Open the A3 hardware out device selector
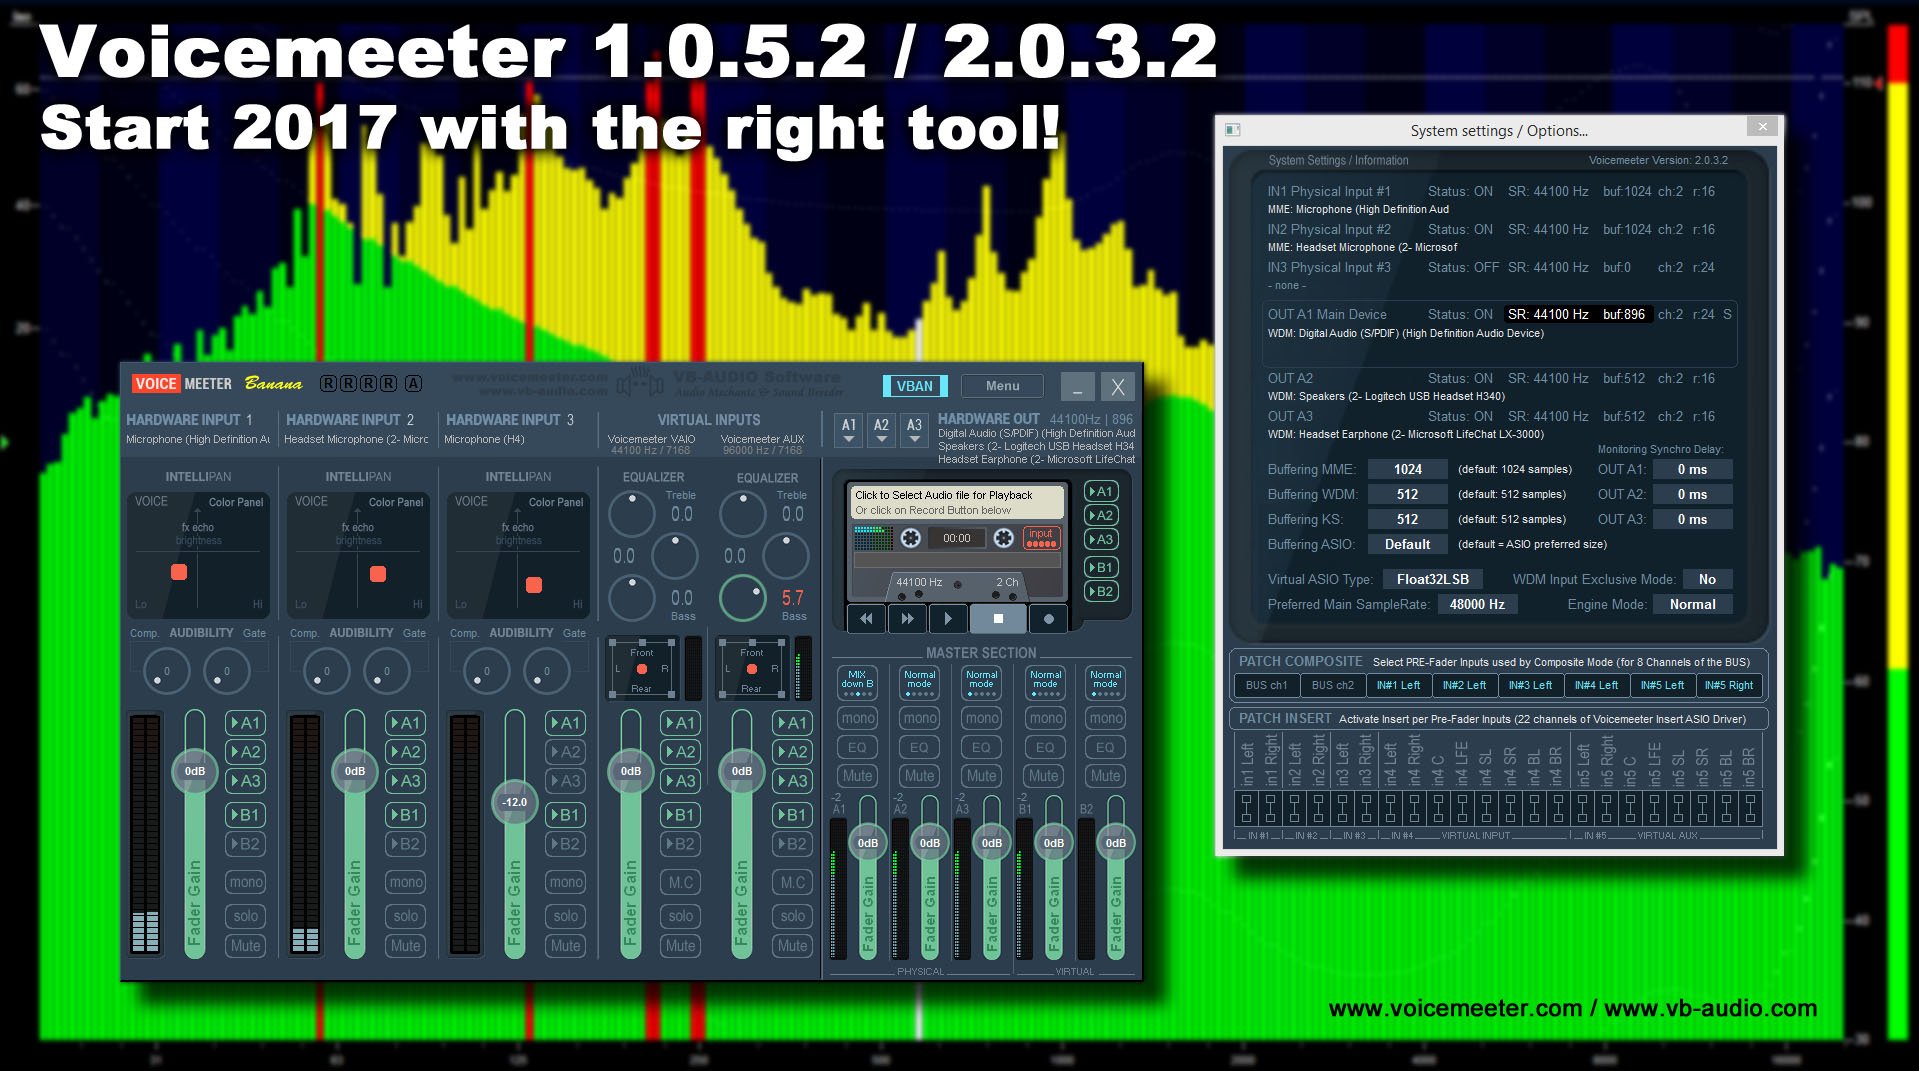 914,430
